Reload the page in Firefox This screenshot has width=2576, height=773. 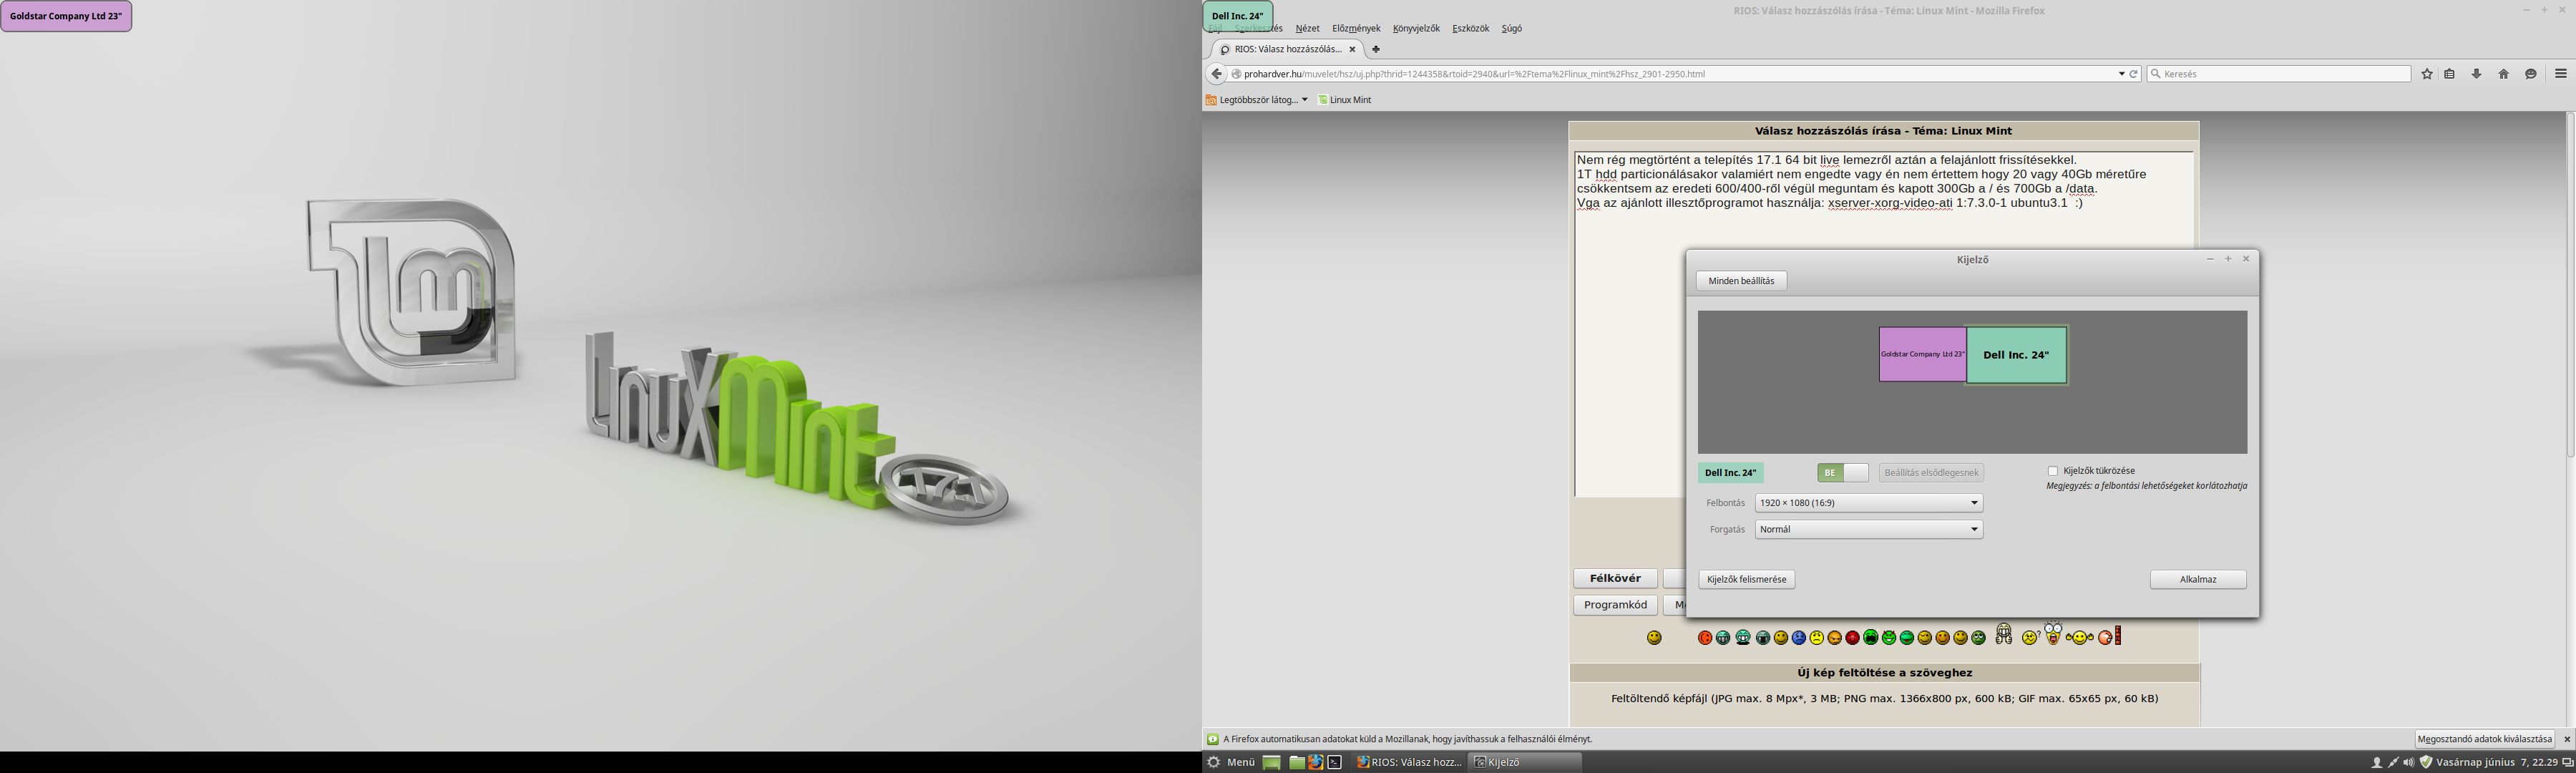point(2133,73)
